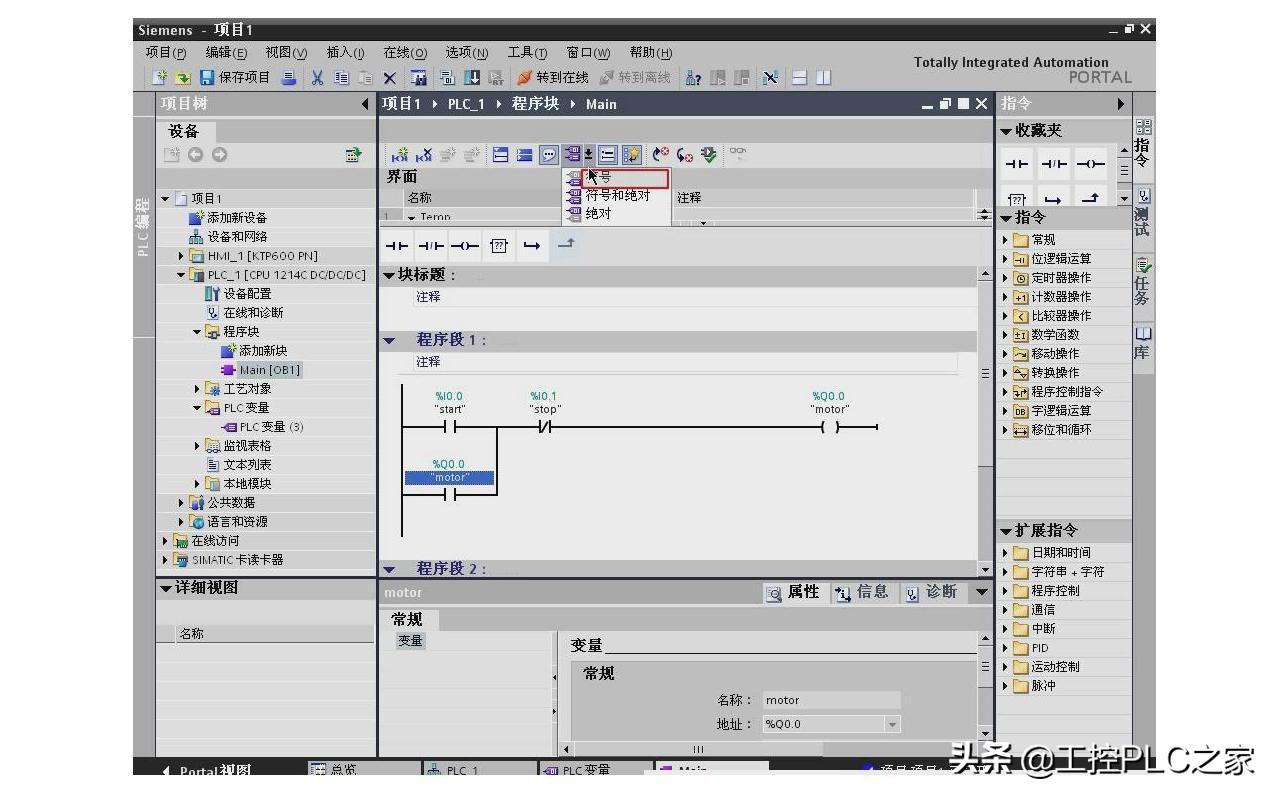Expand SIMATIC 卡读卡器 node
The height and width of the screenshot is (800, 1280).
(166, 560)
